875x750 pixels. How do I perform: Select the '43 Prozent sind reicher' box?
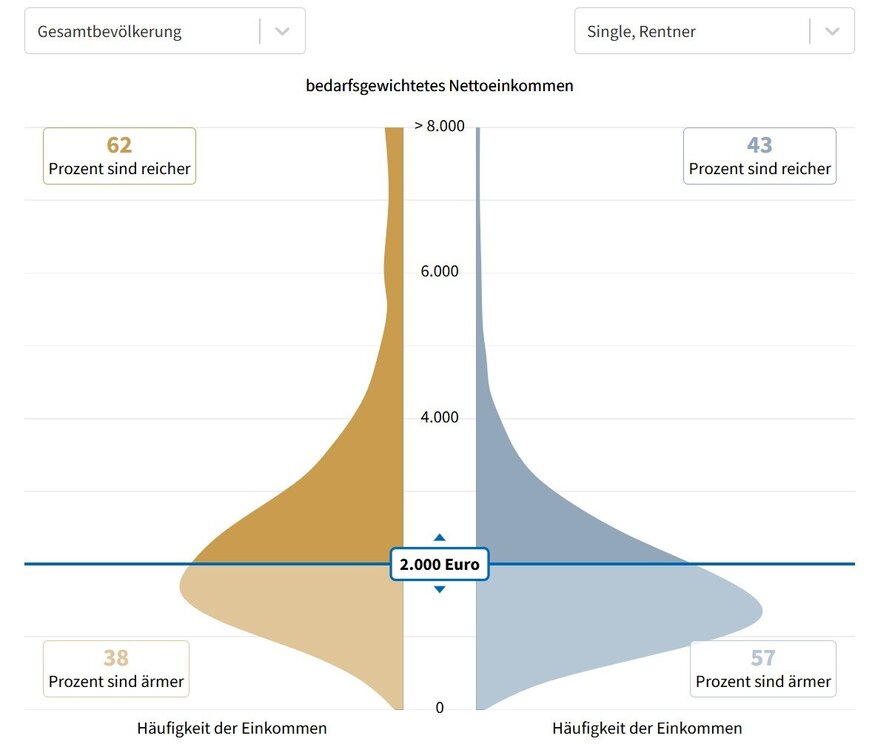pyautogui.click(x=760, y=156)
